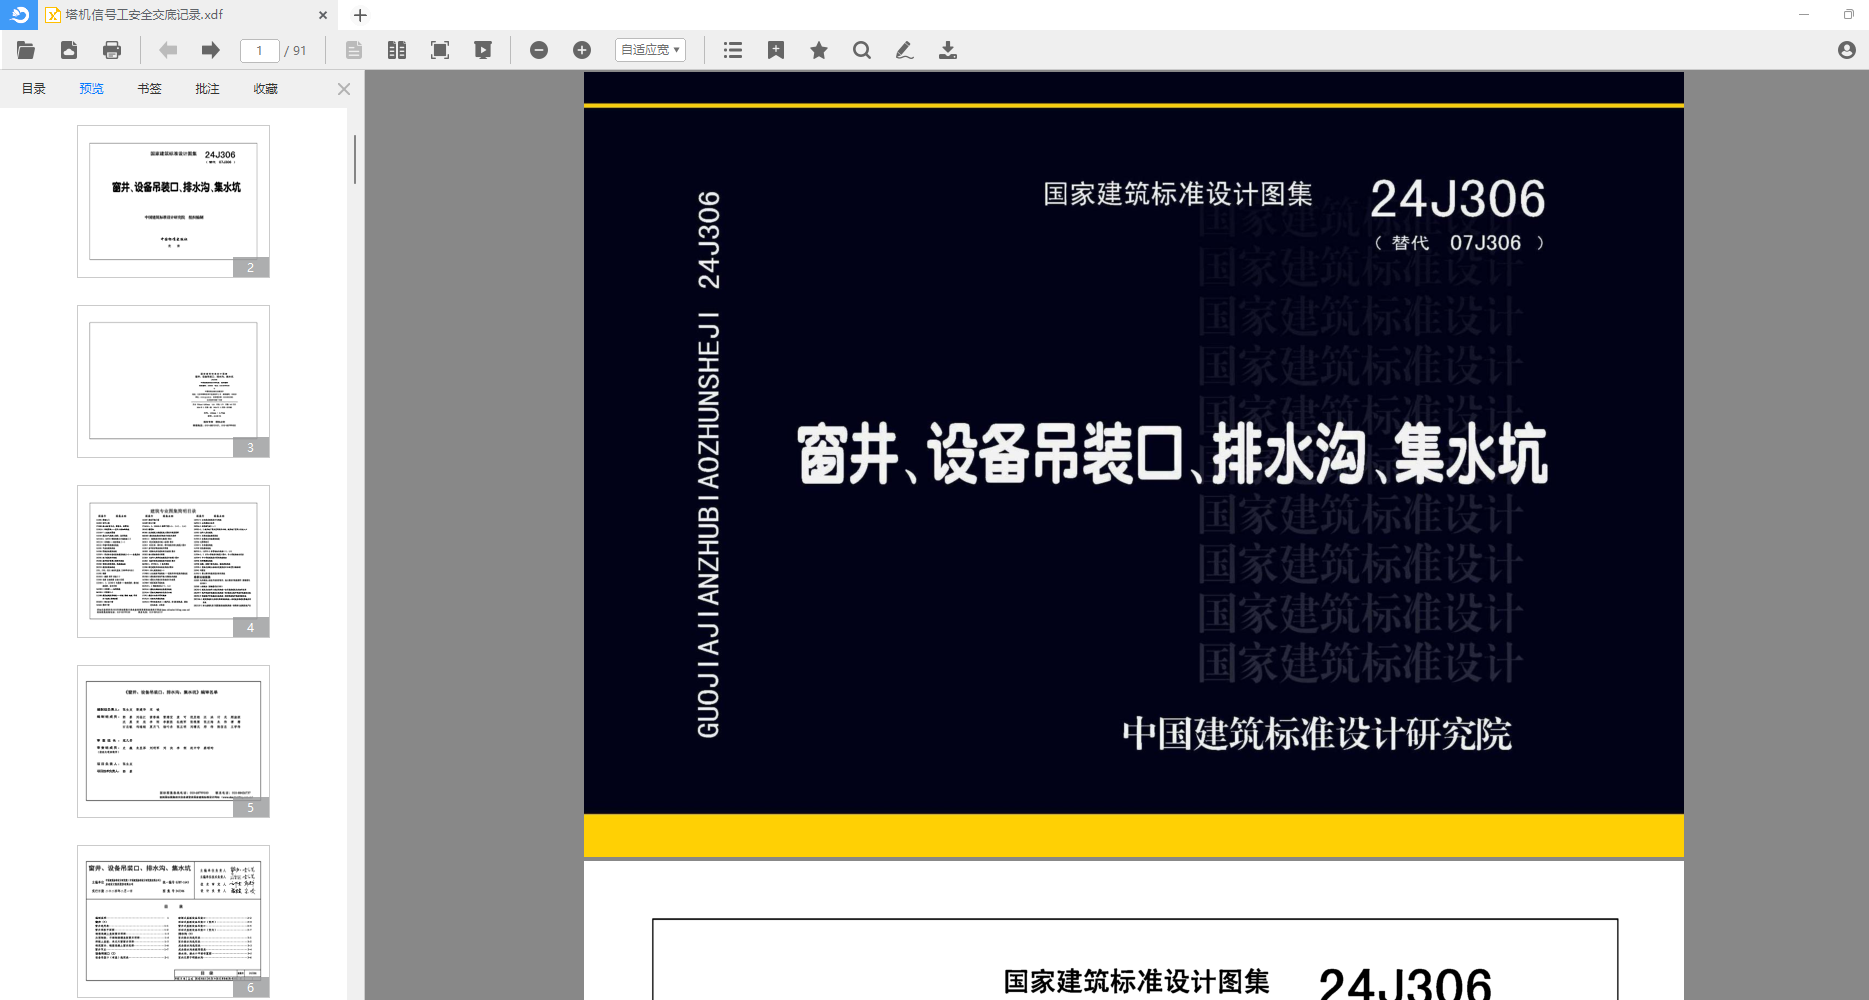
Task: Open page 5 thumbnail
Action: point(173,741)
